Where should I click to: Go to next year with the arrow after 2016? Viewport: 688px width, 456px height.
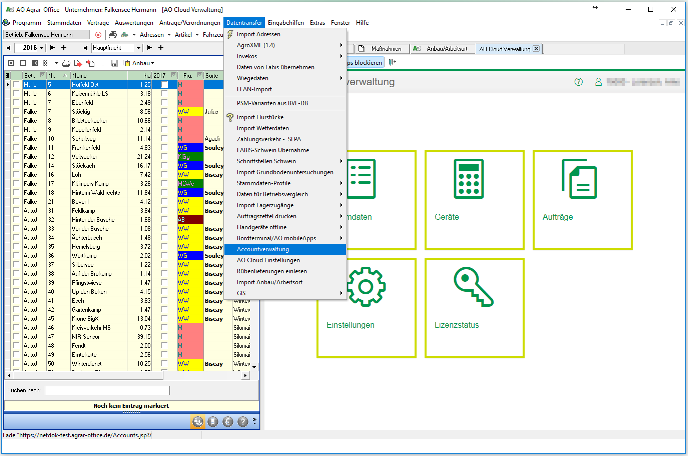[x=53, y=47]
